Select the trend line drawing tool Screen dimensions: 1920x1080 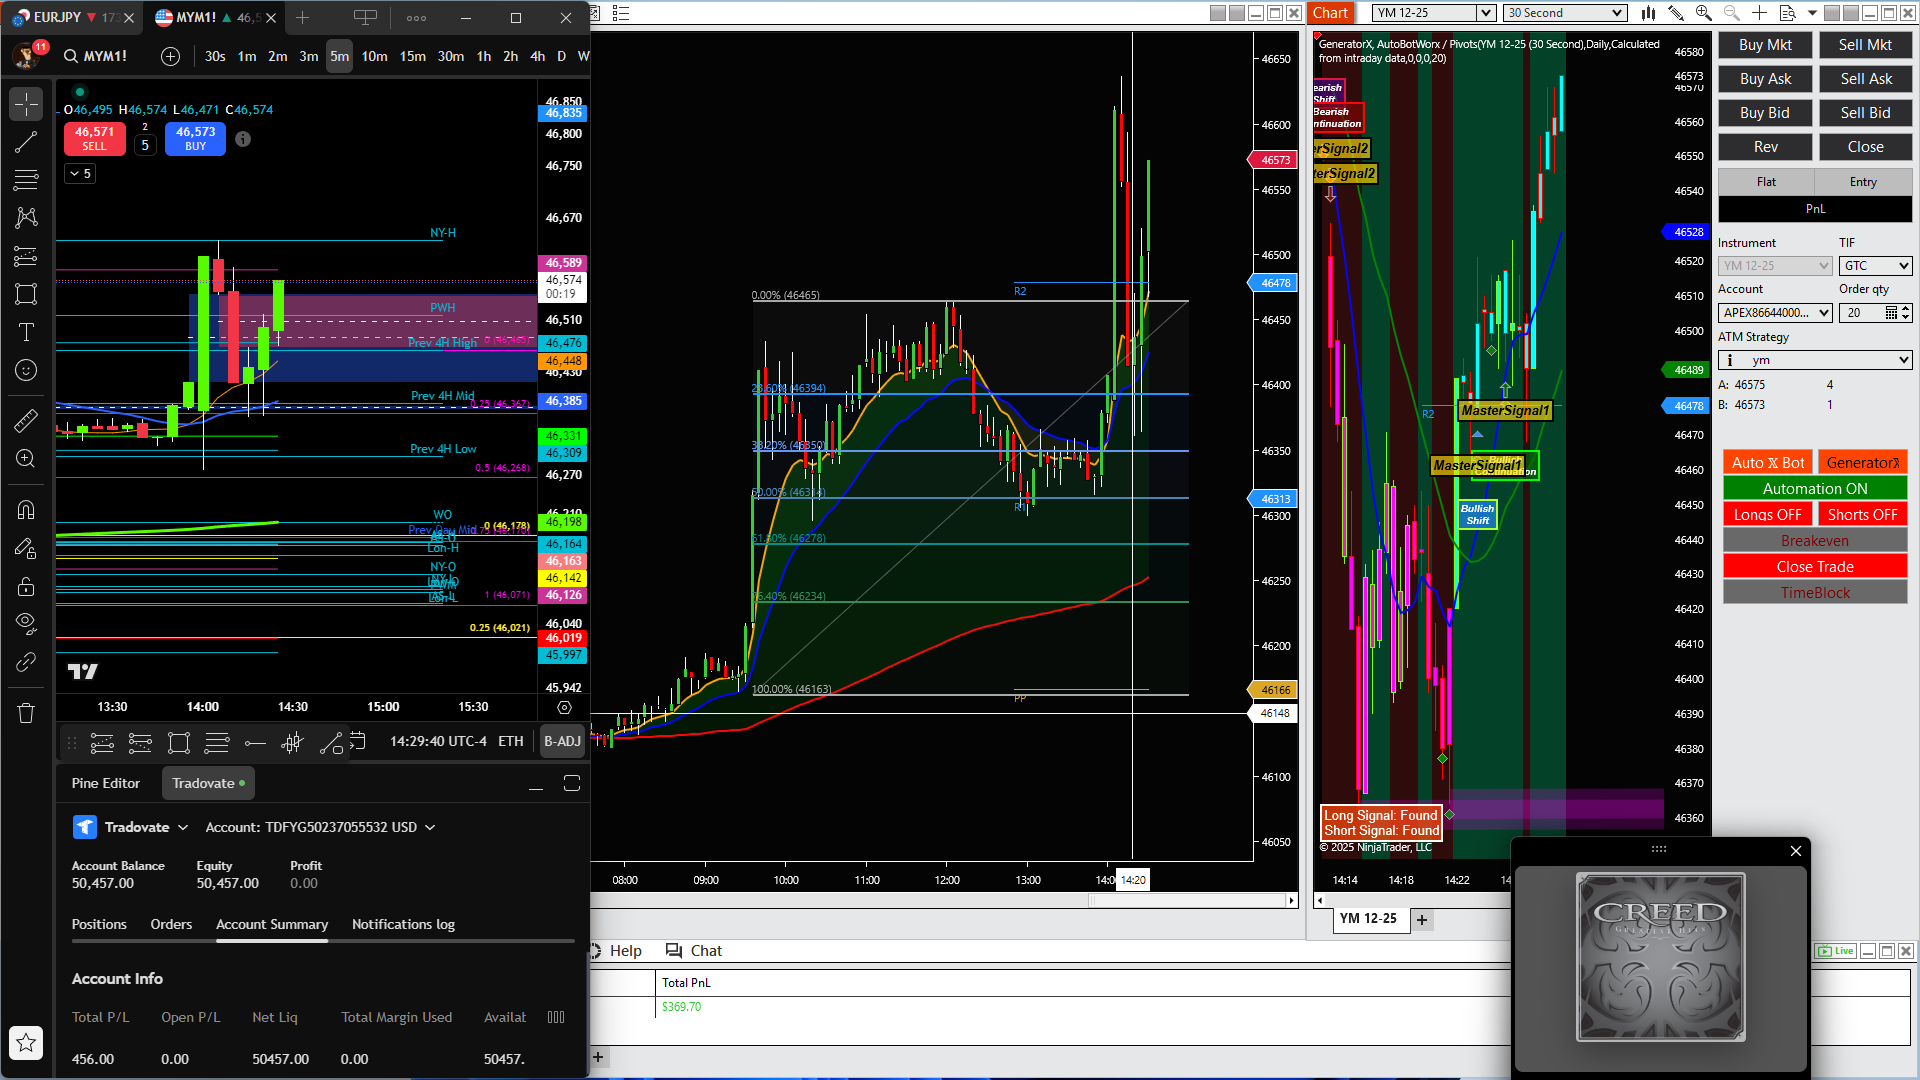26,143
